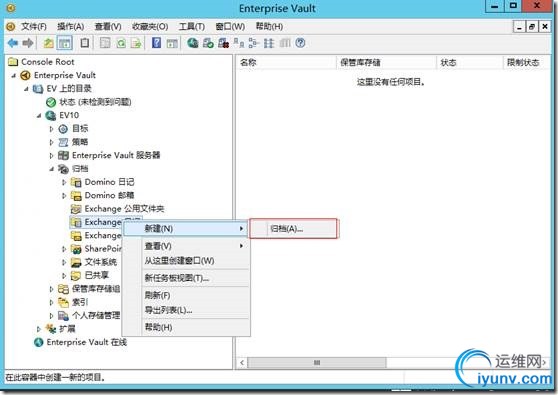
Task: Choose 新任务板视图(T)... in the context menu
Action: tap(185, 278)
